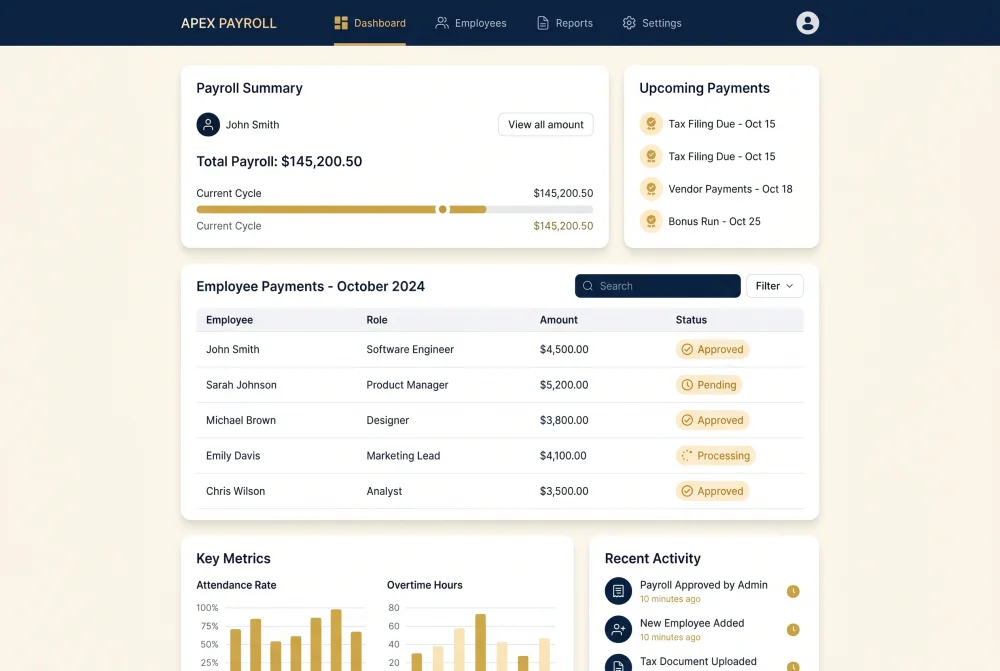Select the John Smith table row name
Viewport: 1000px width, 671px height.
tap(233, 350)
